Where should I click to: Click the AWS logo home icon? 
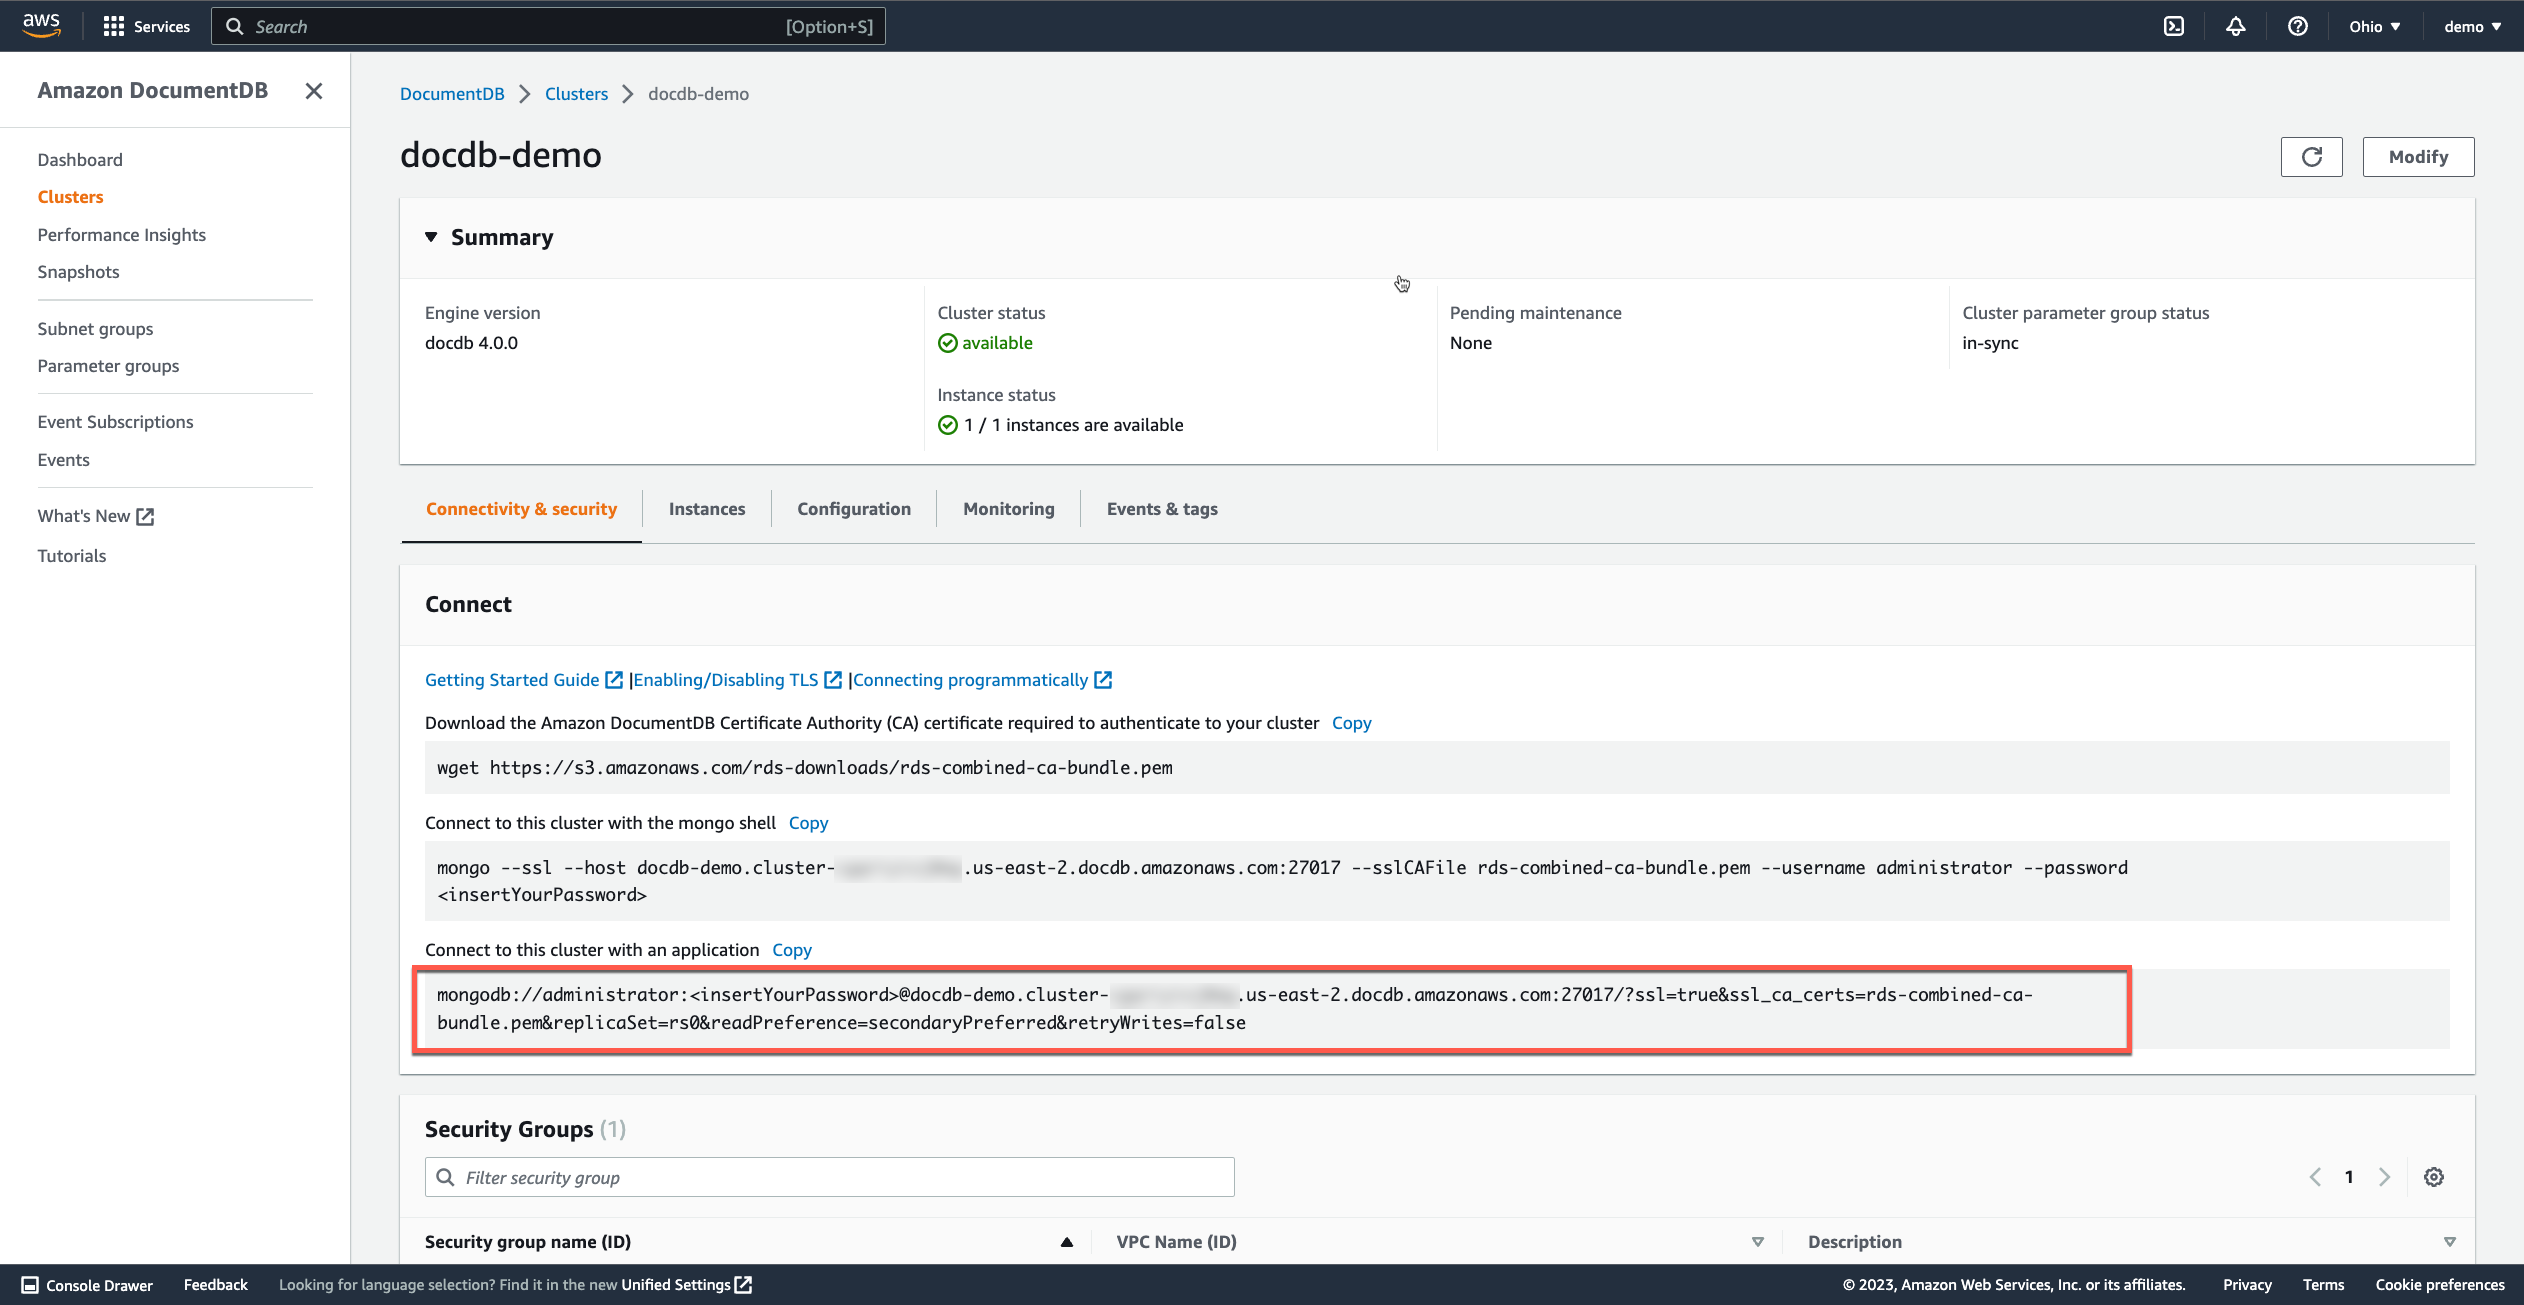pyautogui.click(x=41, y=24)
